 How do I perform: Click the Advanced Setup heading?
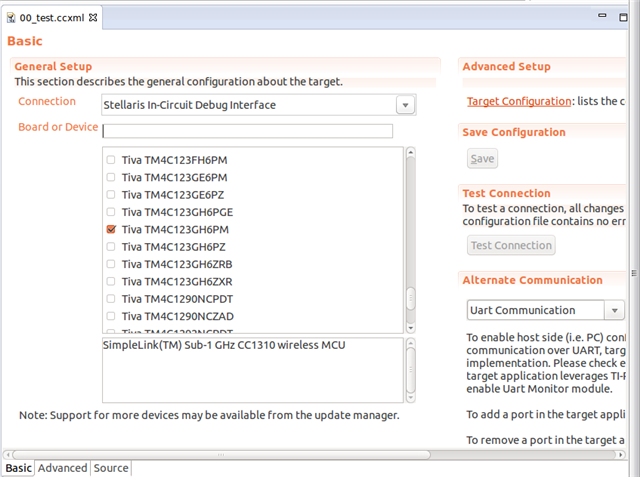507,67
